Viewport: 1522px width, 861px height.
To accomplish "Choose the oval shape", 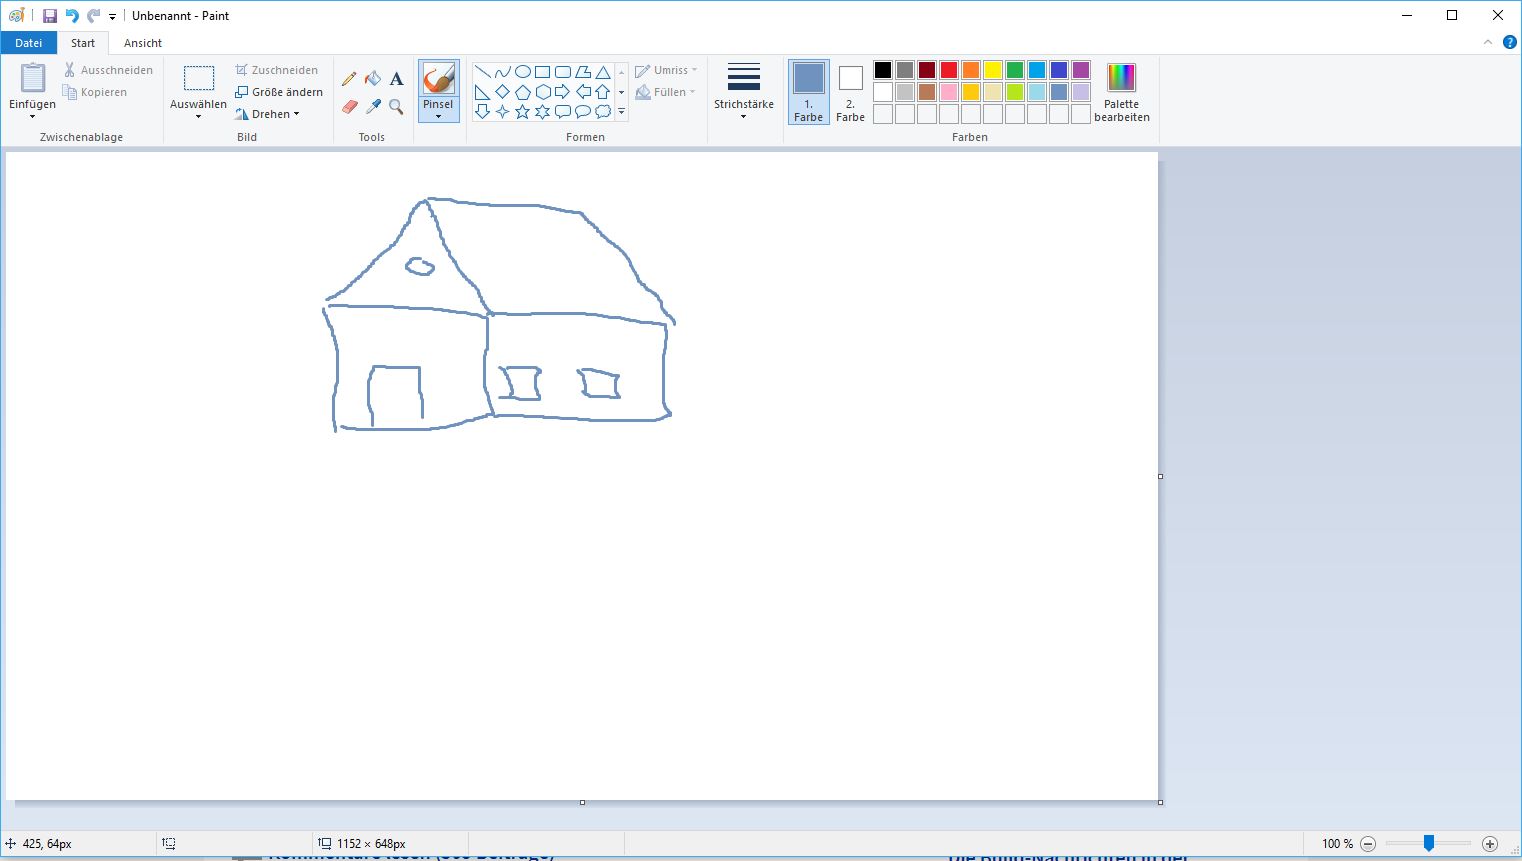I will (522, 72).
